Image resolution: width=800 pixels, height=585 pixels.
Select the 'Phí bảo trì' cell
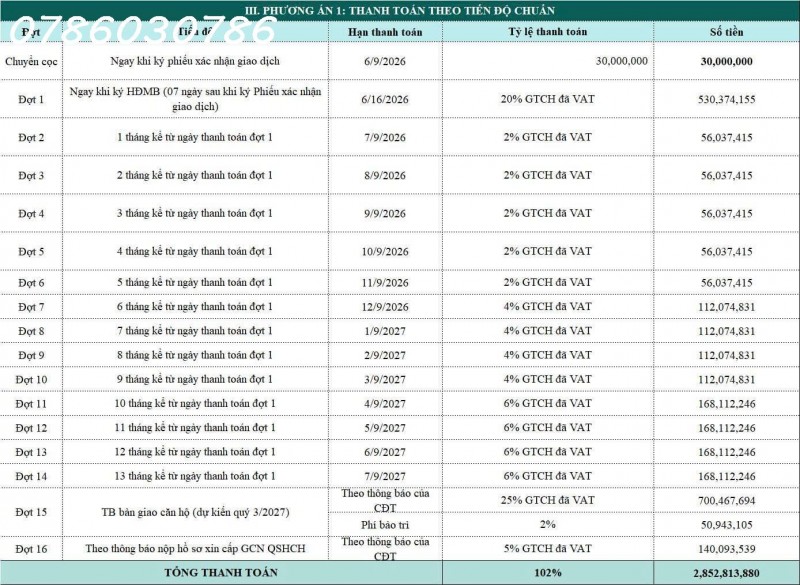pyautogui.click(x=385, y=525)
